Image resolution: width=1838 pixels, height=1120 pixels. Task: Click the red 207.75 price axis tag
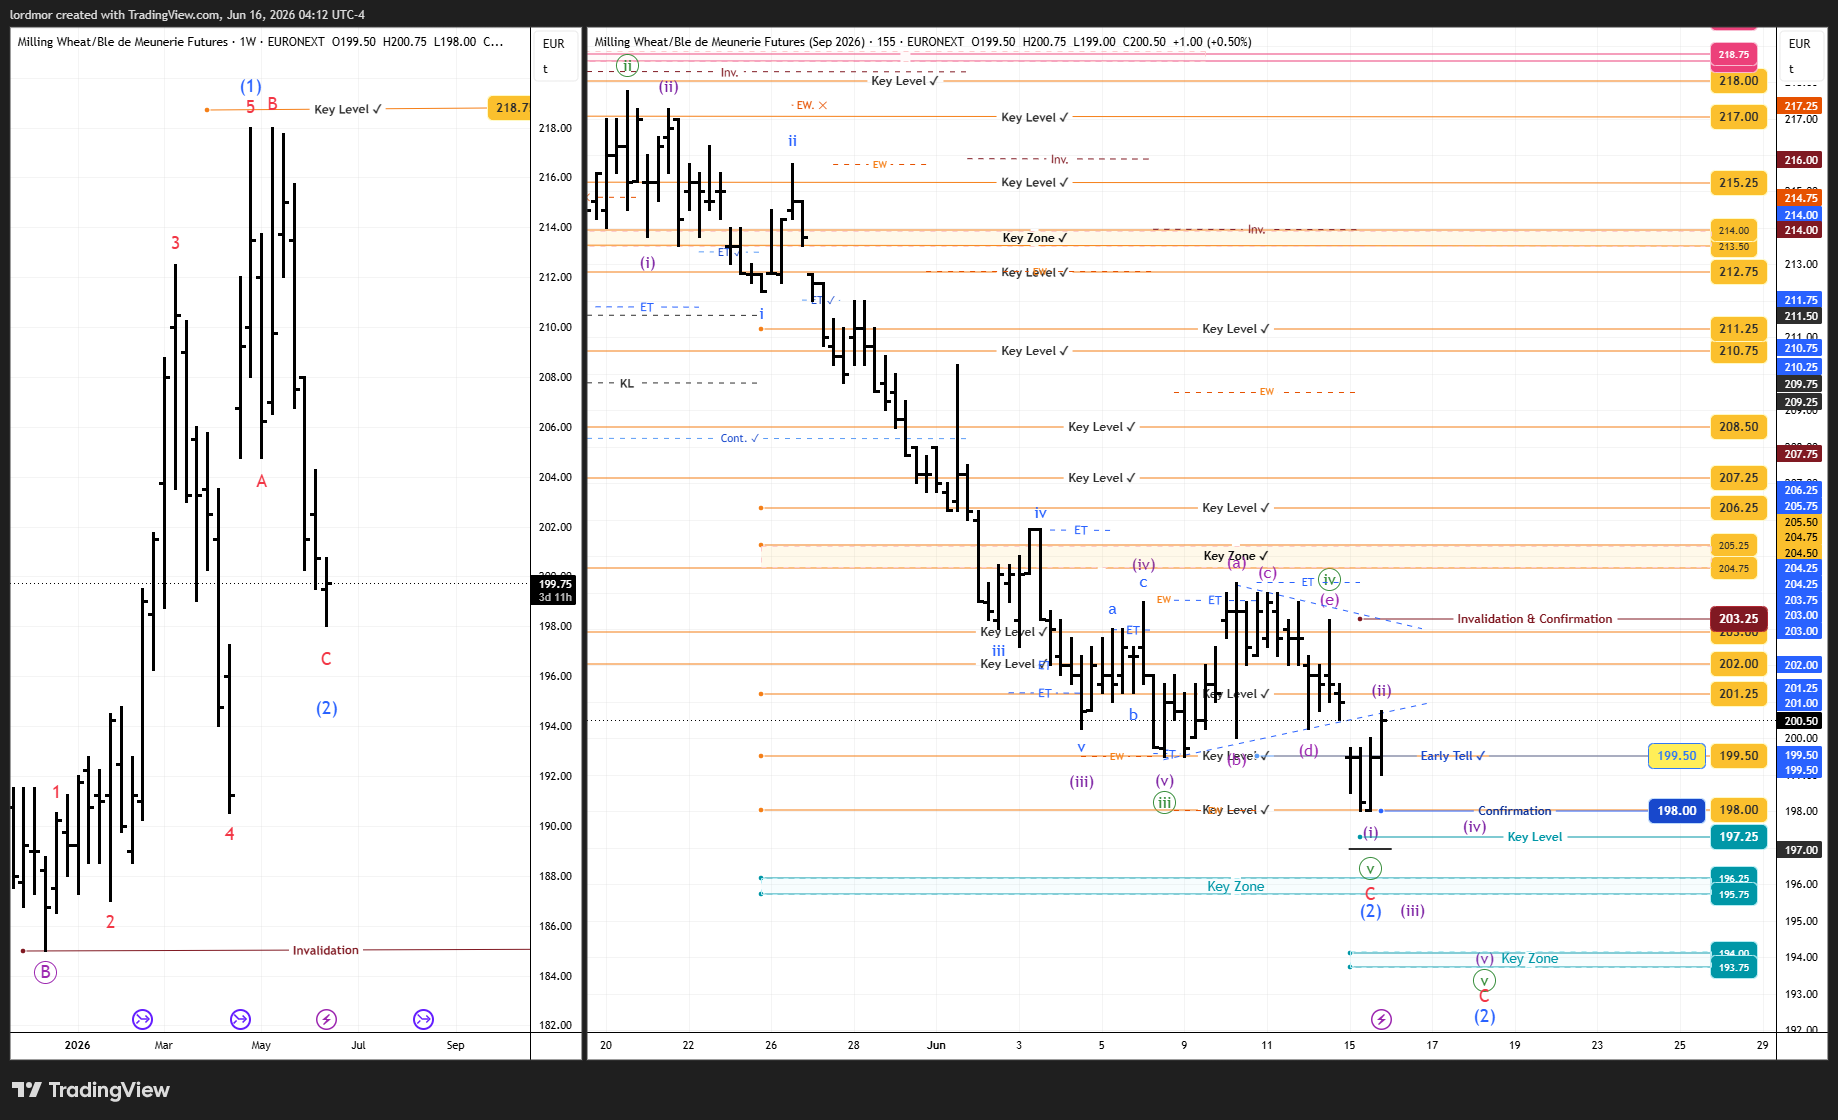point(1801,454)
